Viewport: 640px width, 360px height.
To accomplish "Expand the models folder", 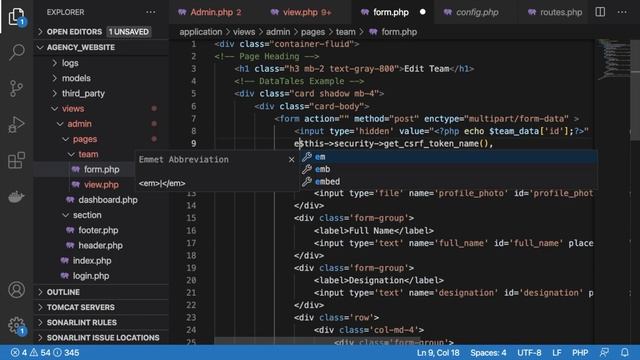I will click(101, 78).
